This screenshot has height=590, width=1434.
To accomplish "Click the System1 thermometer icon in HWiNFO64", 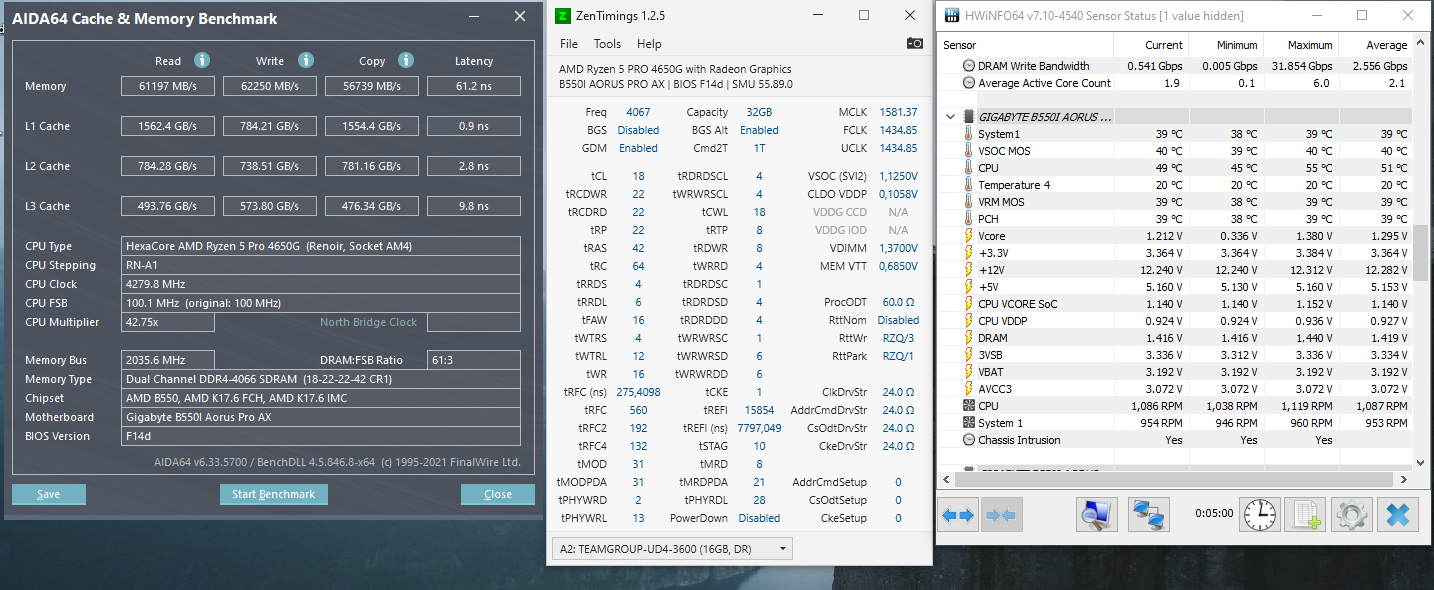I will pyautogui.click(x=969, y=134).
